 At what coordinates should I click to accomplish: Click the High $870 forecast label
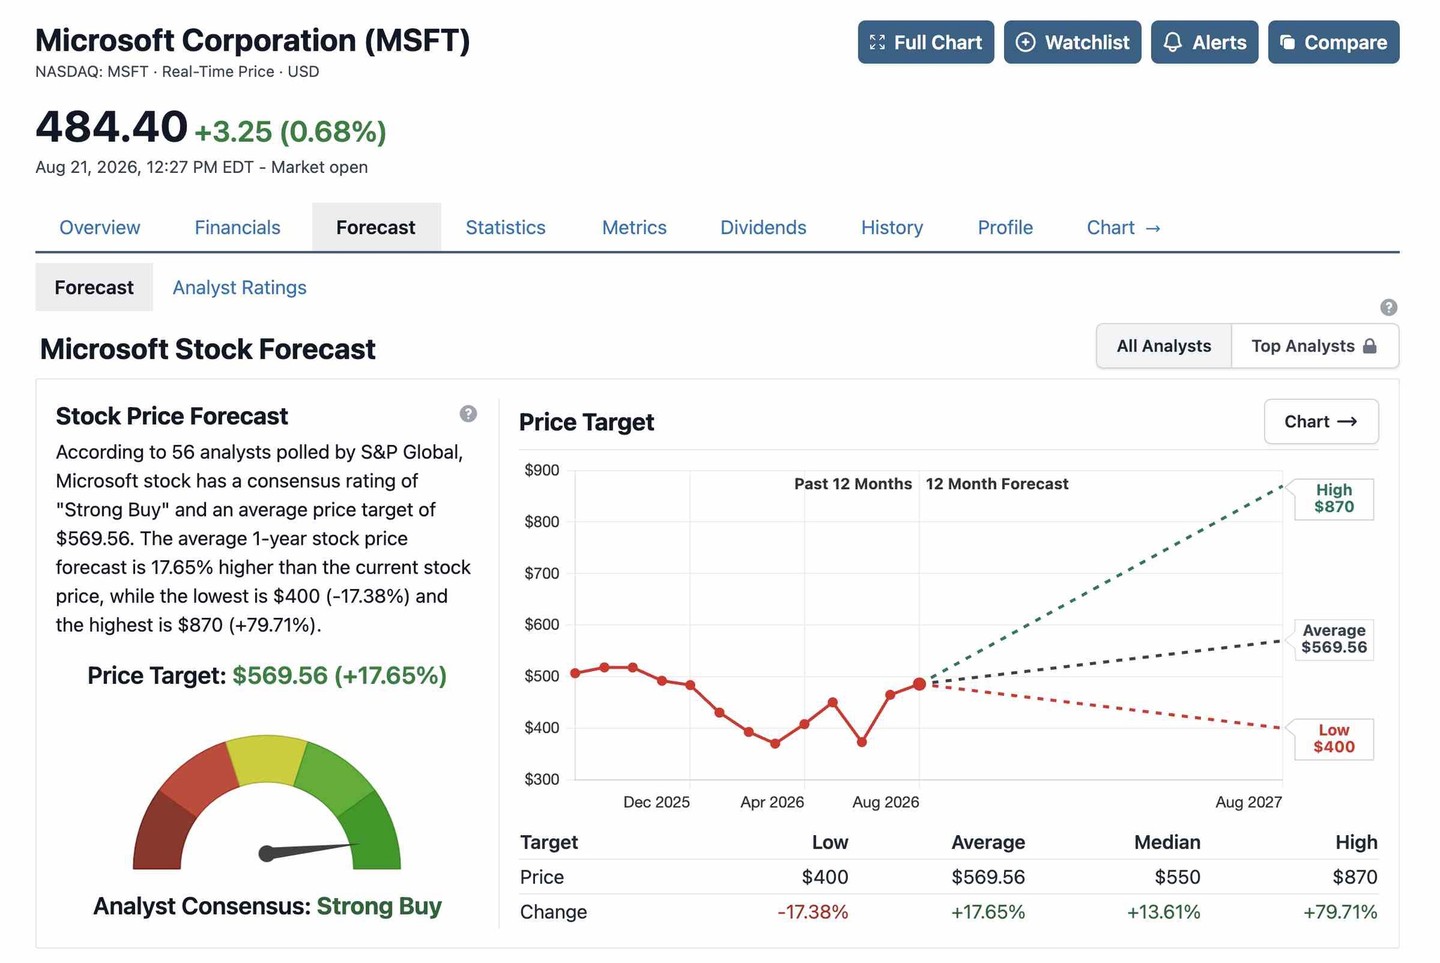pyautogui.click(x=1334, y=498)
